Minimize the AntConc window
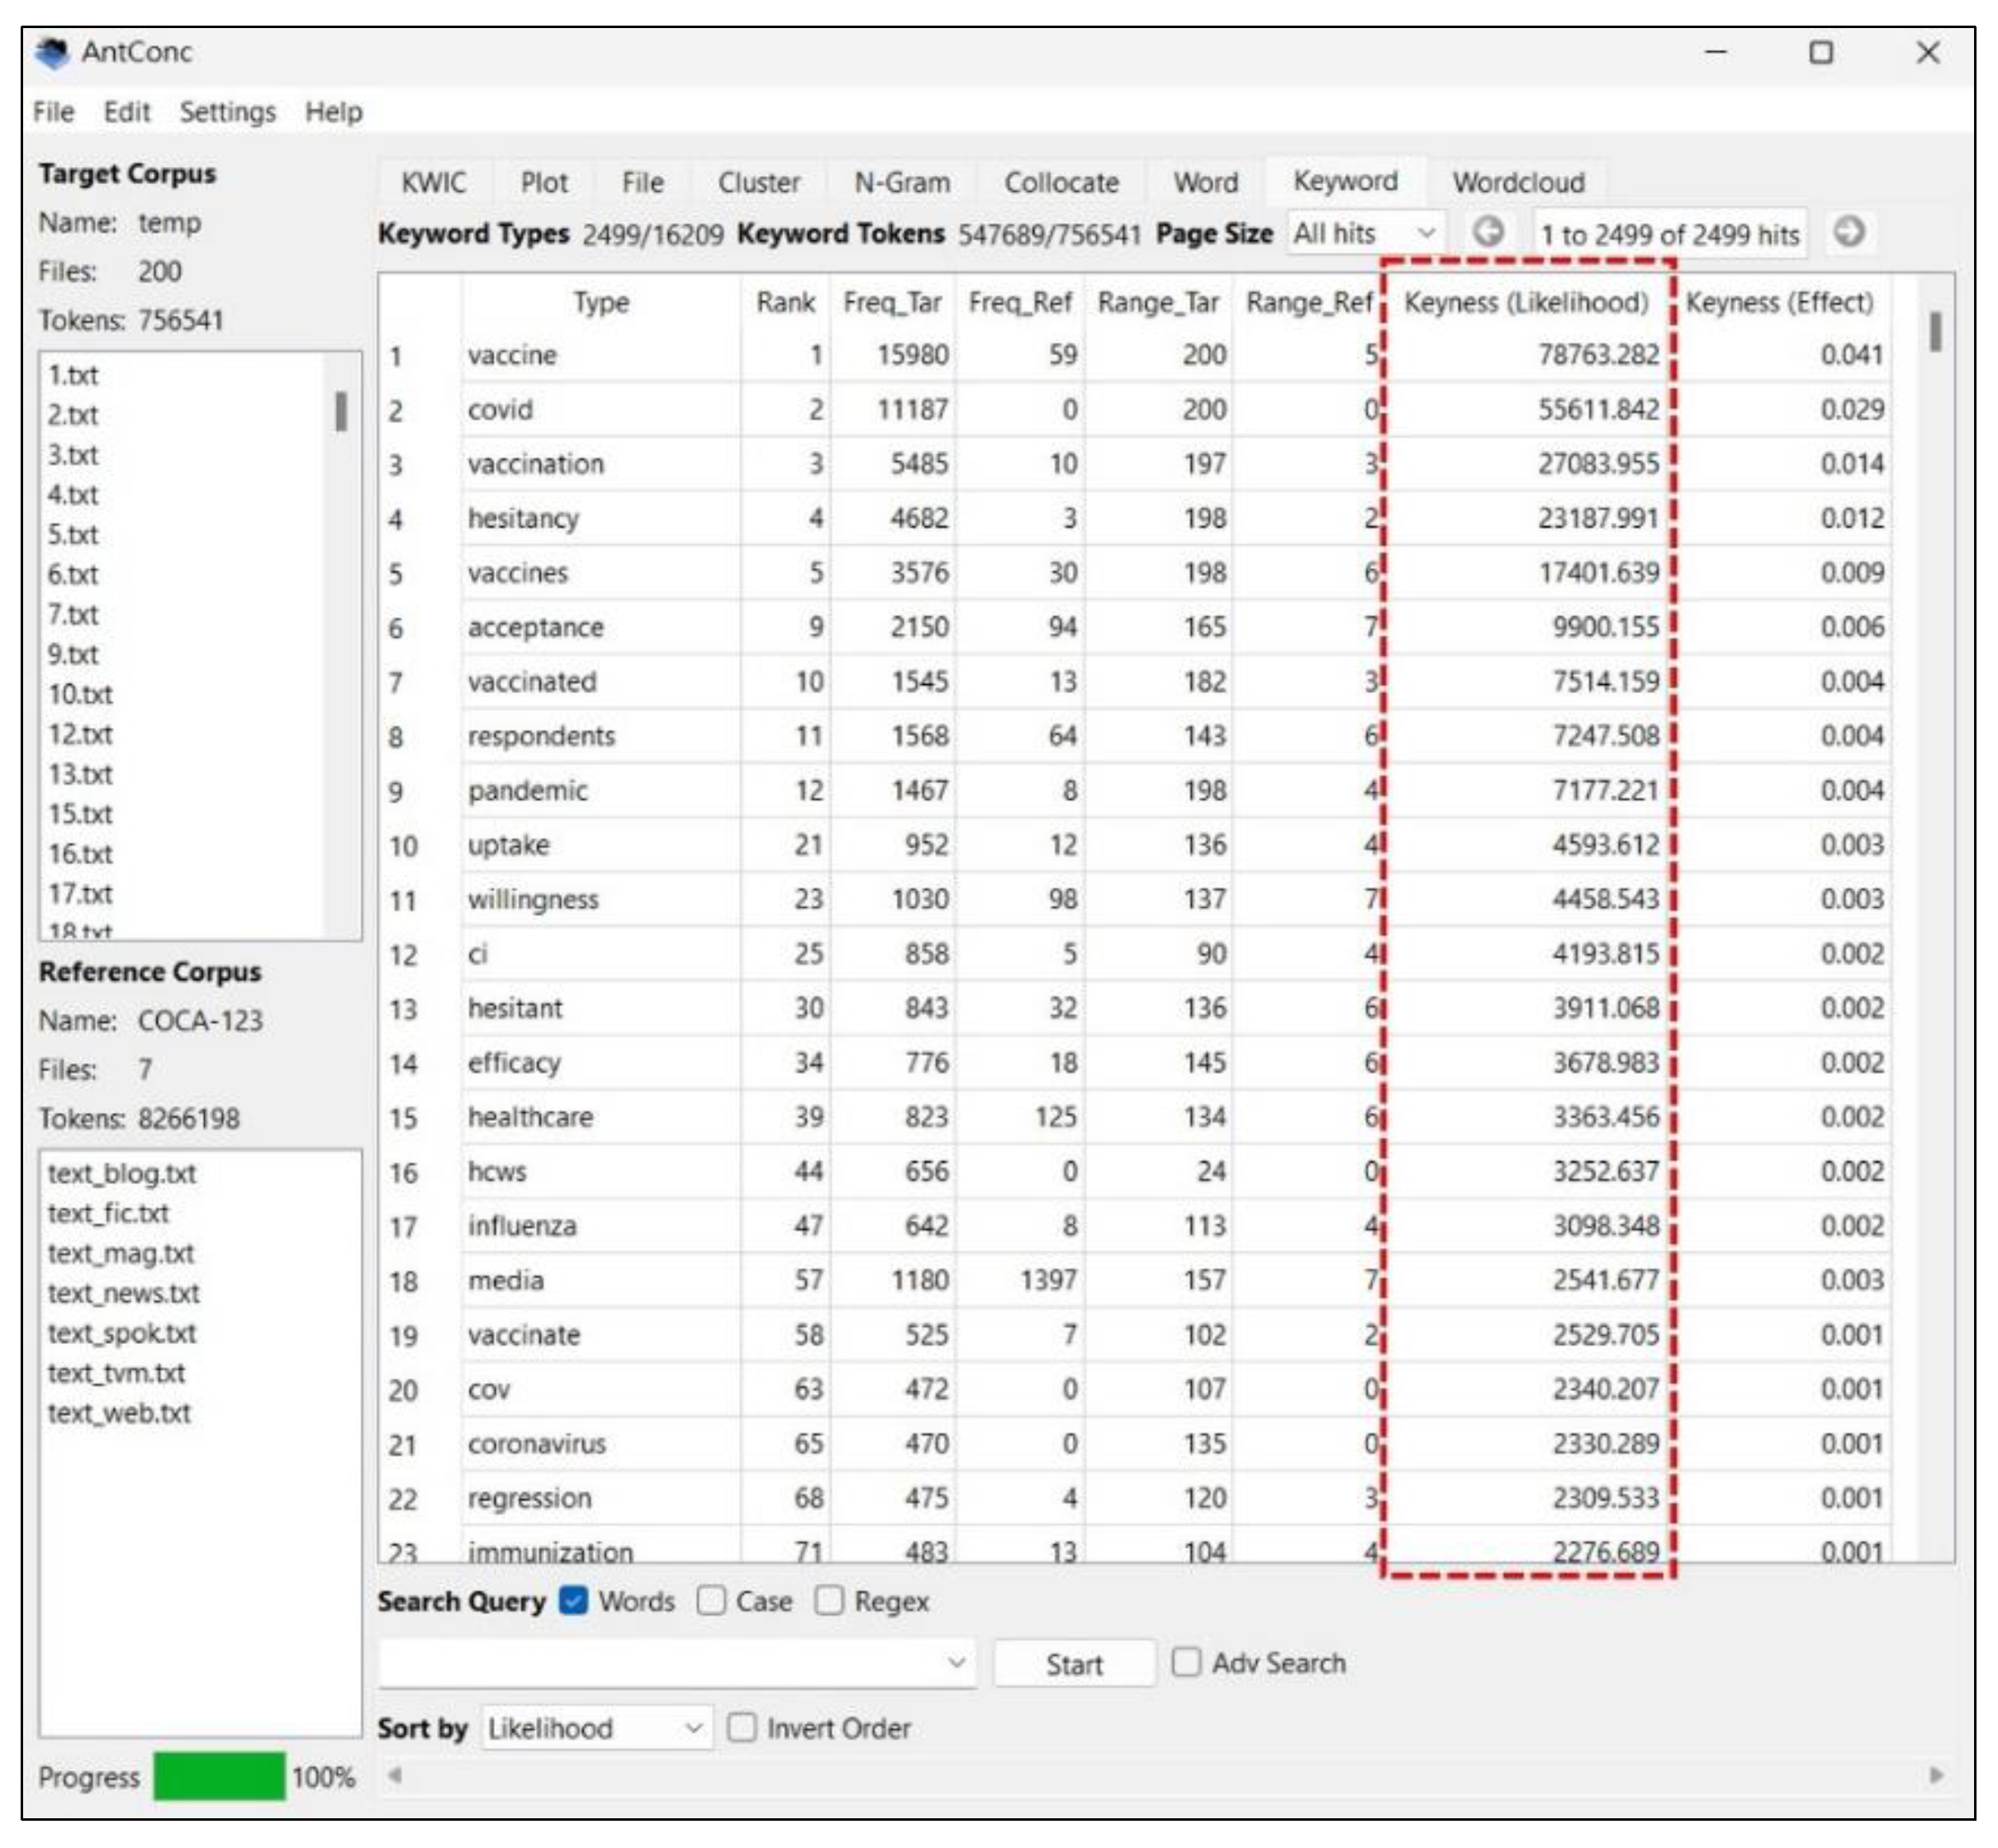1998x1848 pixels. click(x=1716, y=52)
